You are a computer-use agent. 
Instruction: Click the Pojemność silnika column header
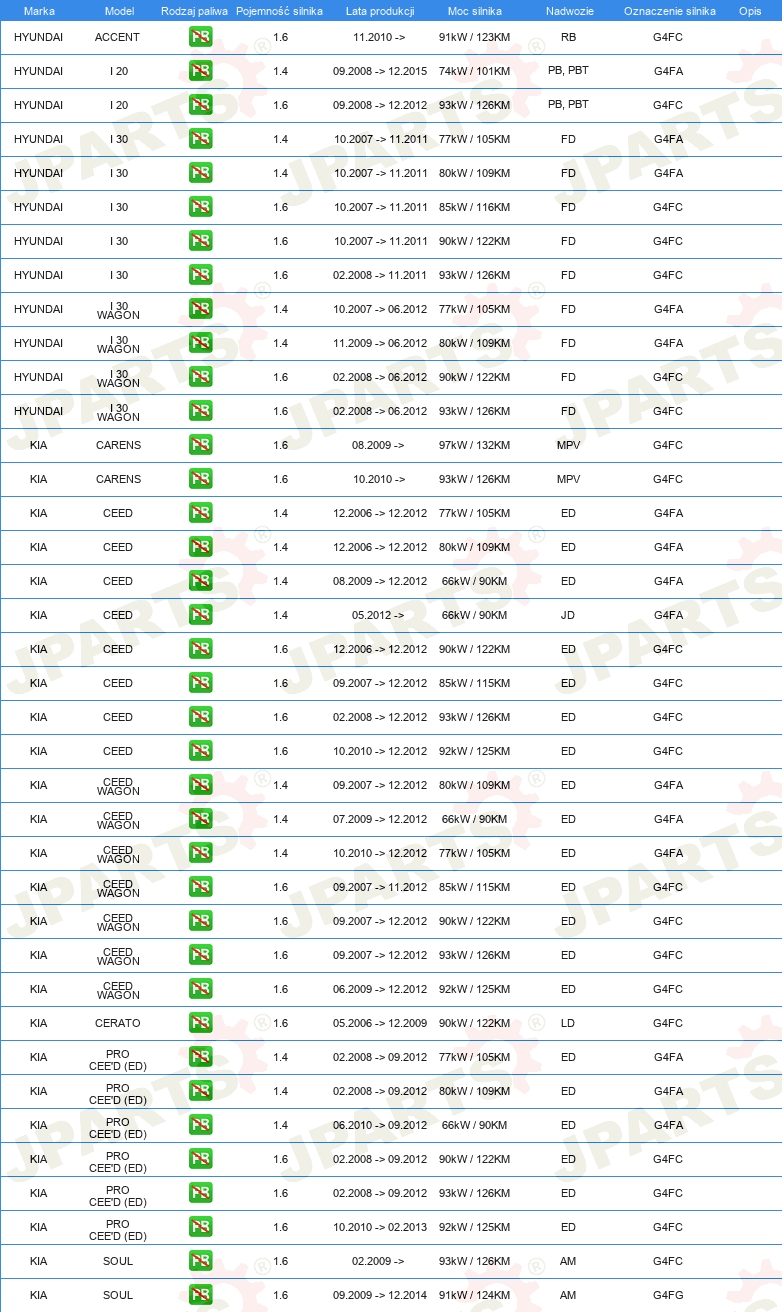point(280,11)
